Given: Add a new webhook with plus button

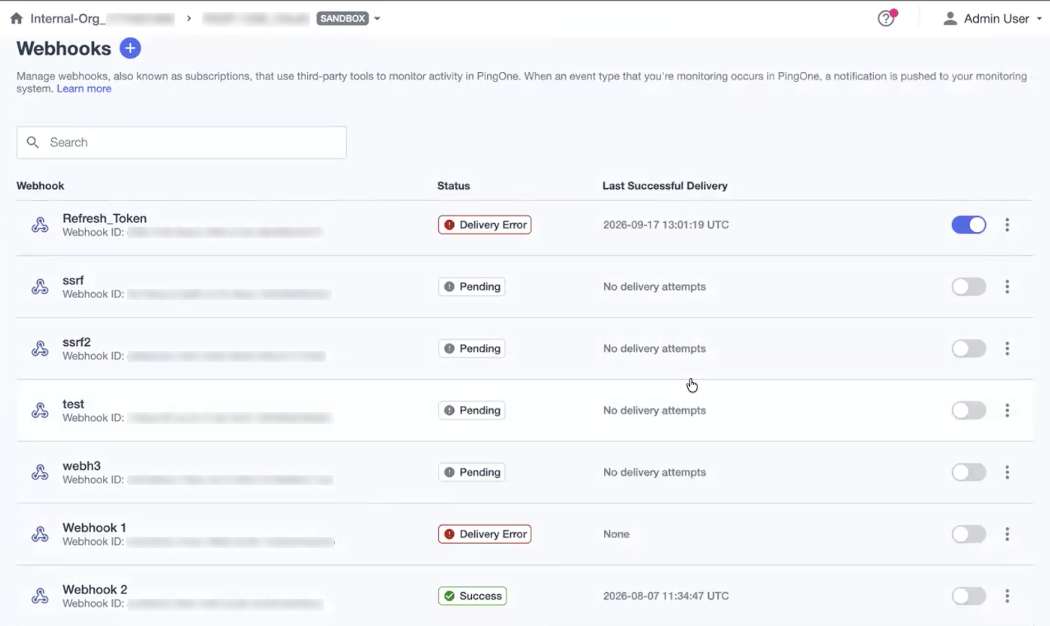Looking at the screenshot, I should [x=130, y=48].
